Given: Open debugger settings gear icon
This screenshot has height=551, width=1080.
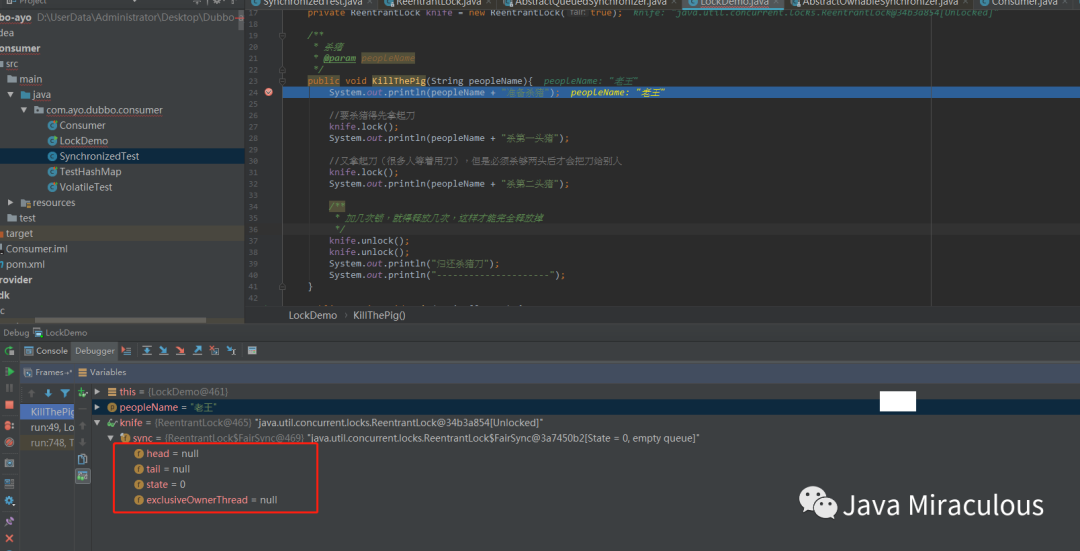Looking at the screenshot, I should 9,501.
